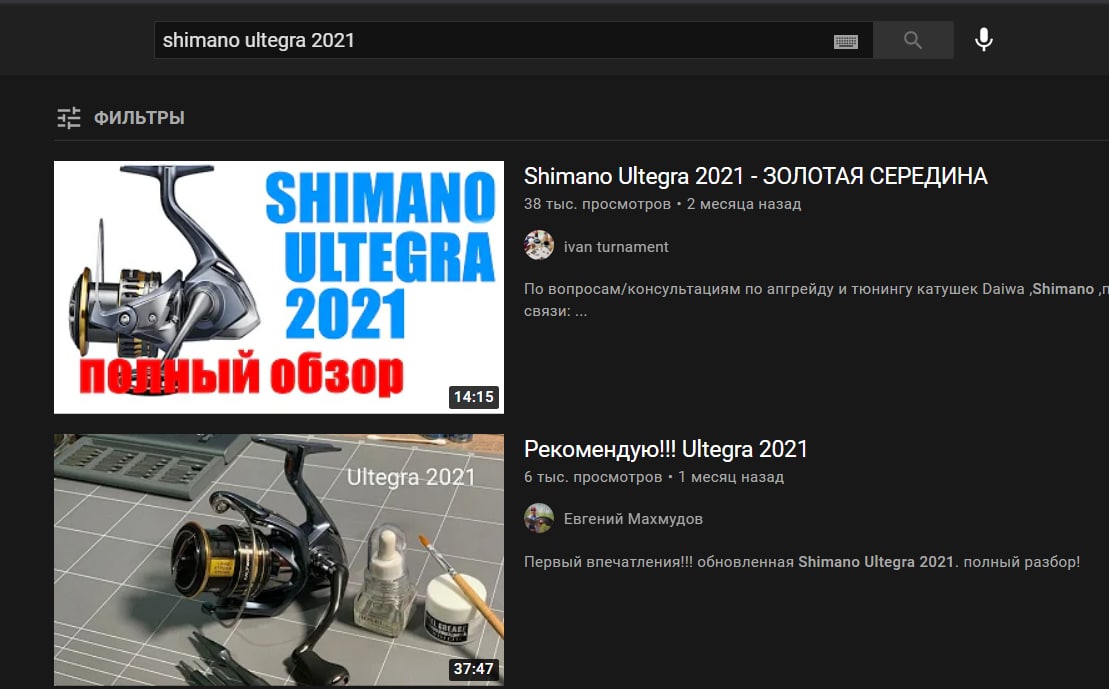Image resolution: width=1109 pixels, height=689 pixels.
Task: Click the 37:47 duration badge
Action: point(474,669)
